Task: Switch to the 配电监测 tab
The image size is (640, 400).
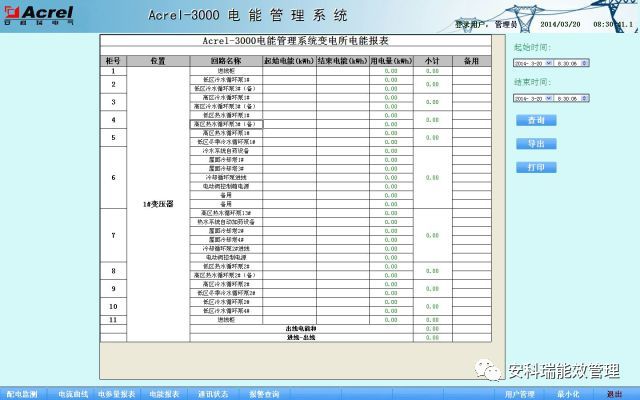Action: tap(22, 394)
